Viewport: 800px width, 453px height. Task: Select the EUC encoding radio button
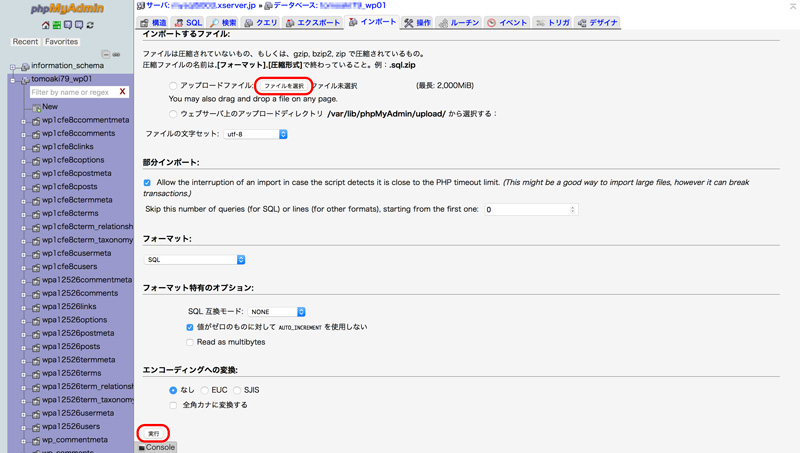(205, 390)
